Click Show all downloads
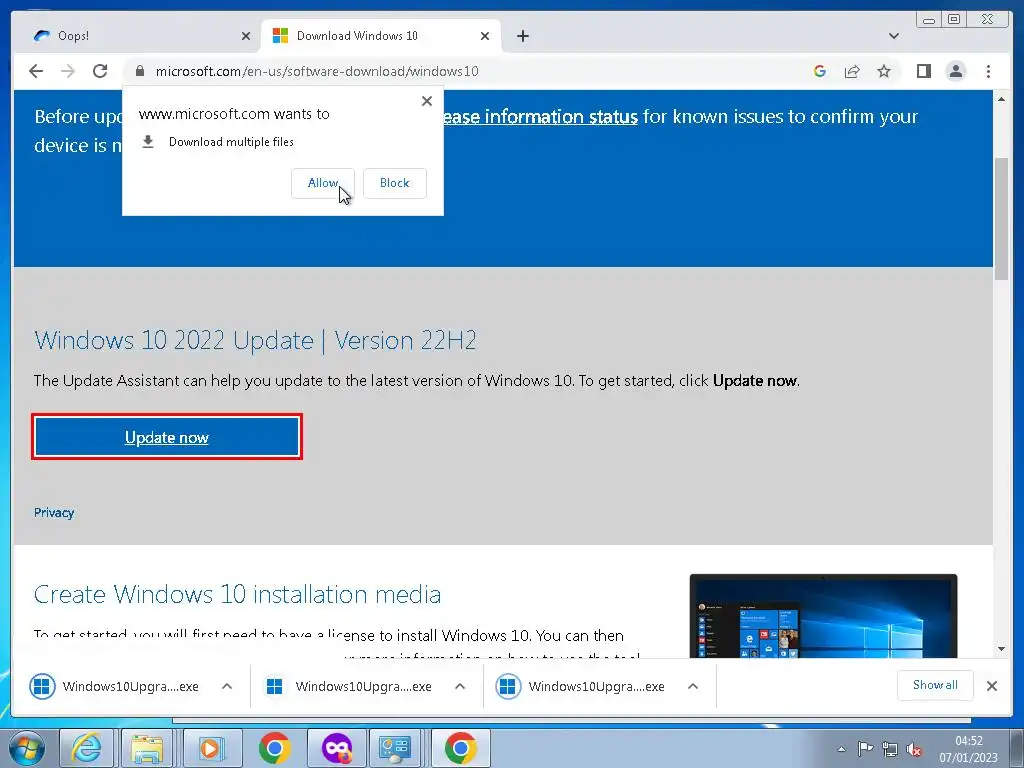 click(x=935, y=685)
